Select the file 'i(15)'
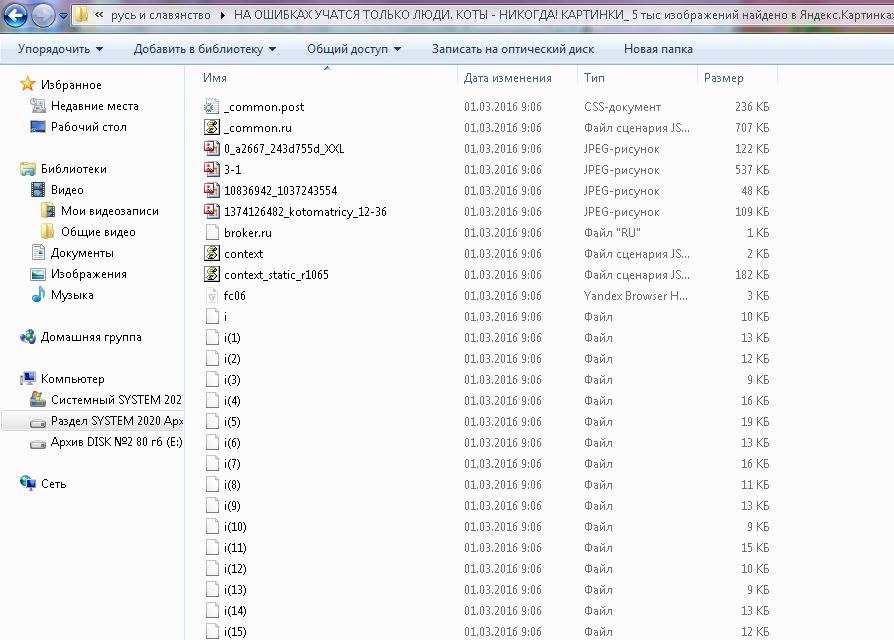 click(235, 631)
